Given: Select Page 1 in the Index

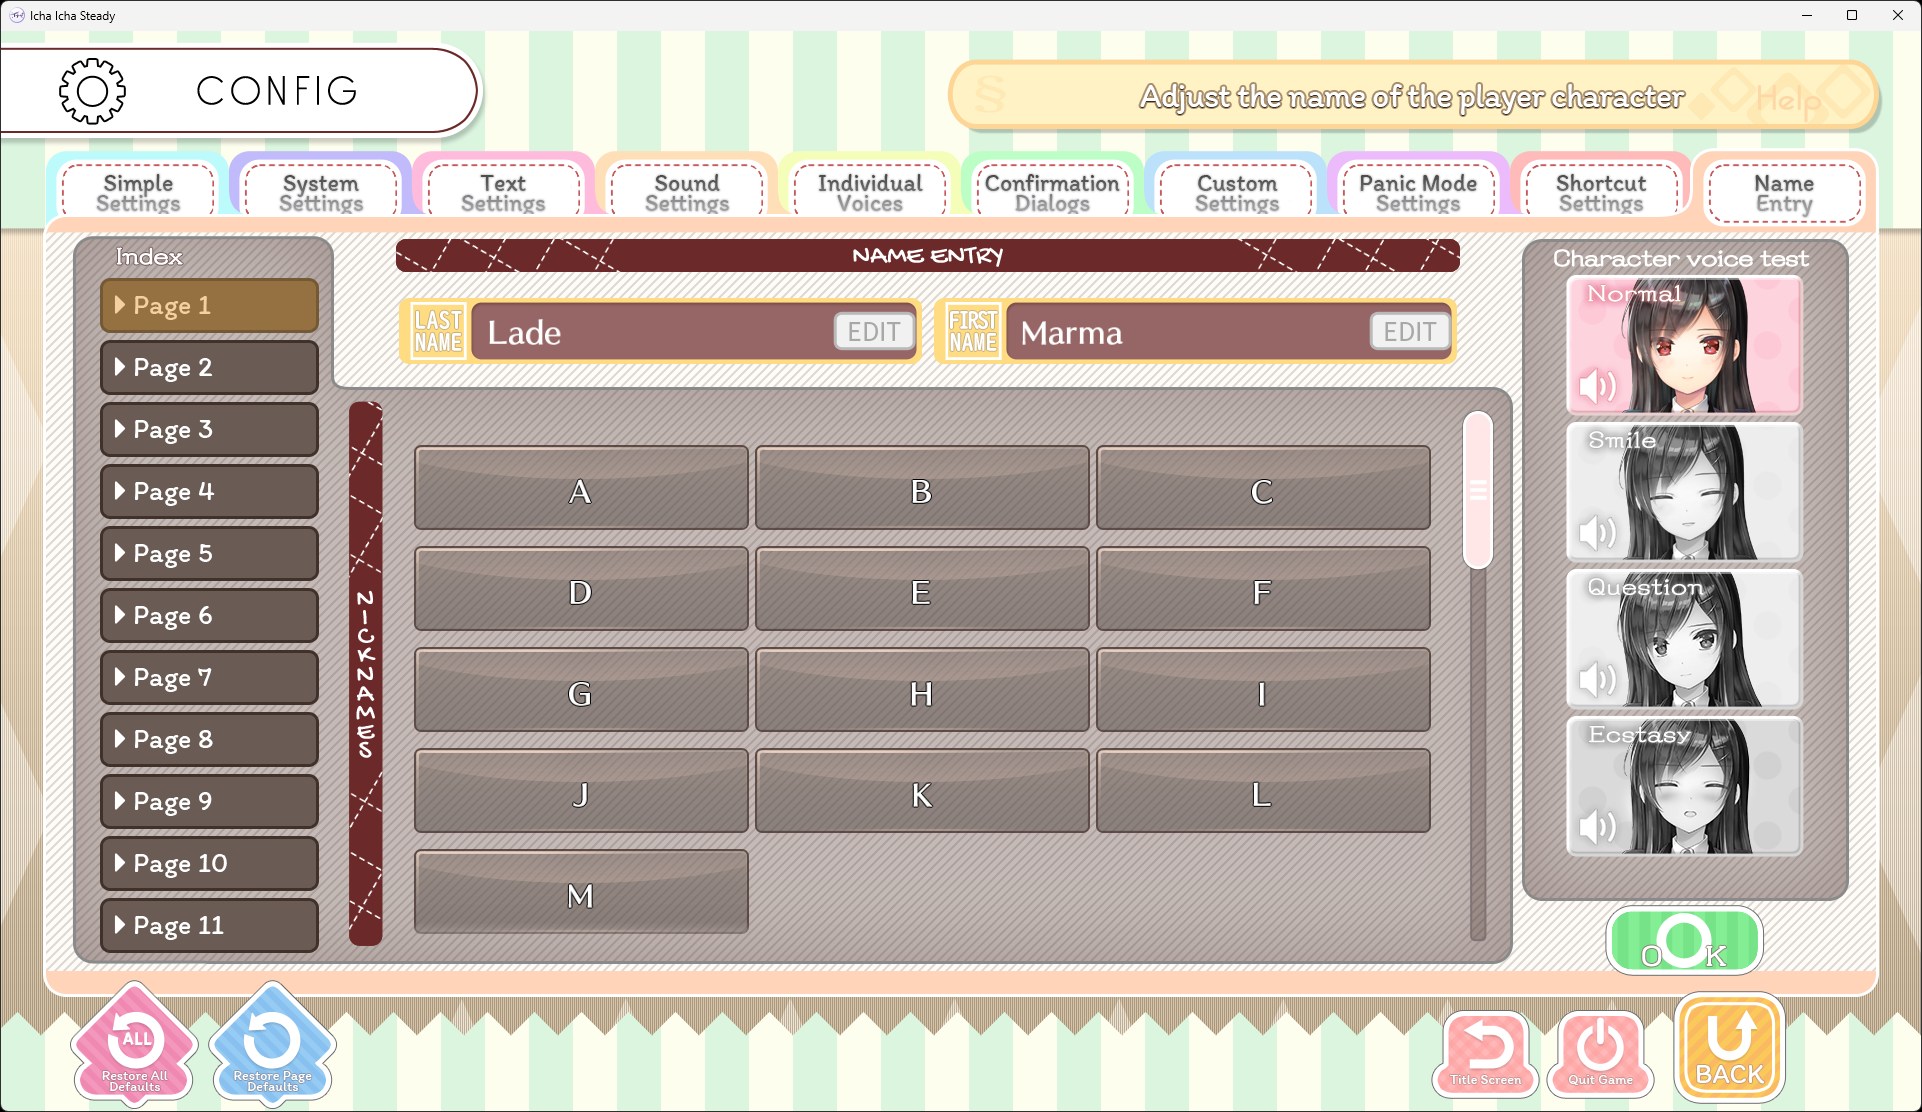Looking at the screenshot, I should point(209,306).
